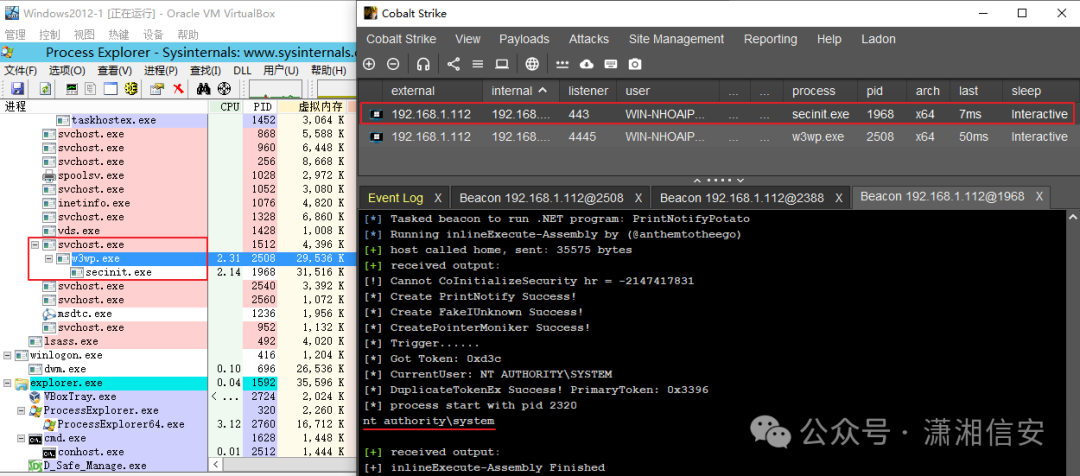Open 选项(O) menu in Process Explorer
This screenshot has width=1080, height=476.
pos(67,70)
